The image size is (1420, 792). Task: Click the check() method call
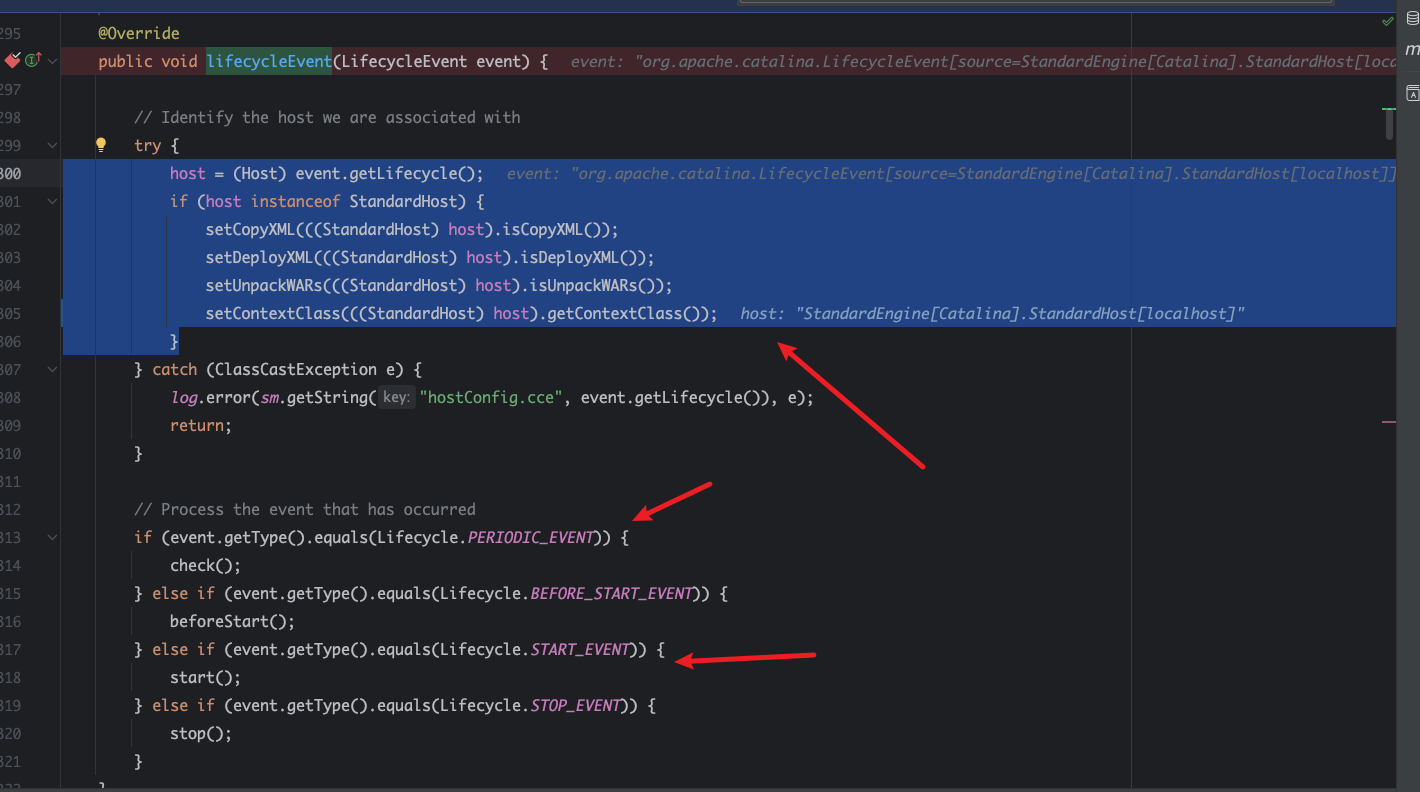point(205,565)
